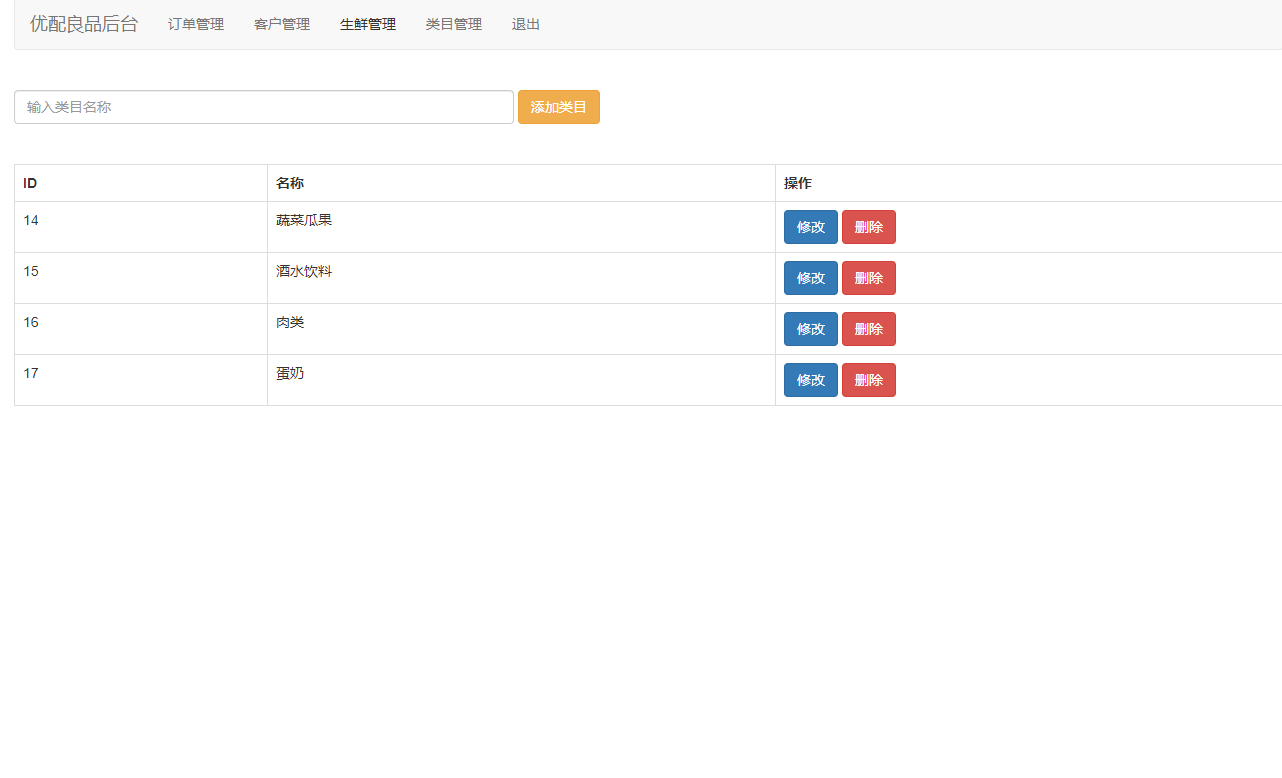Open the 订单管理 menu item

195,24
